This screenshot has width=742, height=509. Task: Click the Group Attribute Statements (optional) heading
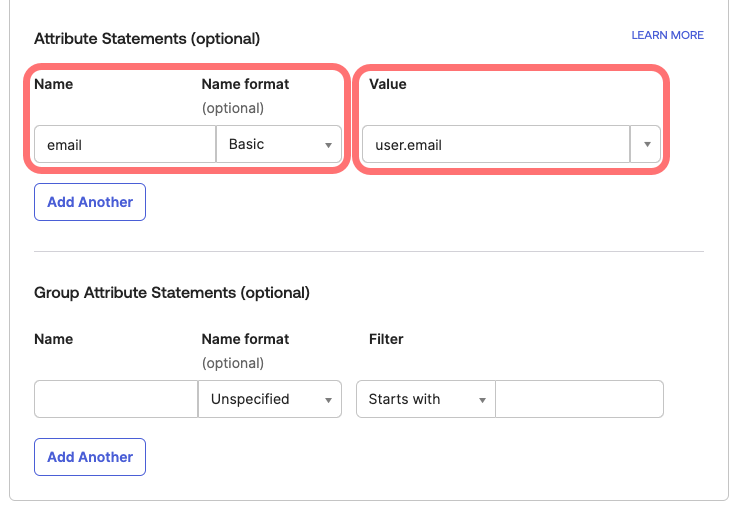pos(172,293)
